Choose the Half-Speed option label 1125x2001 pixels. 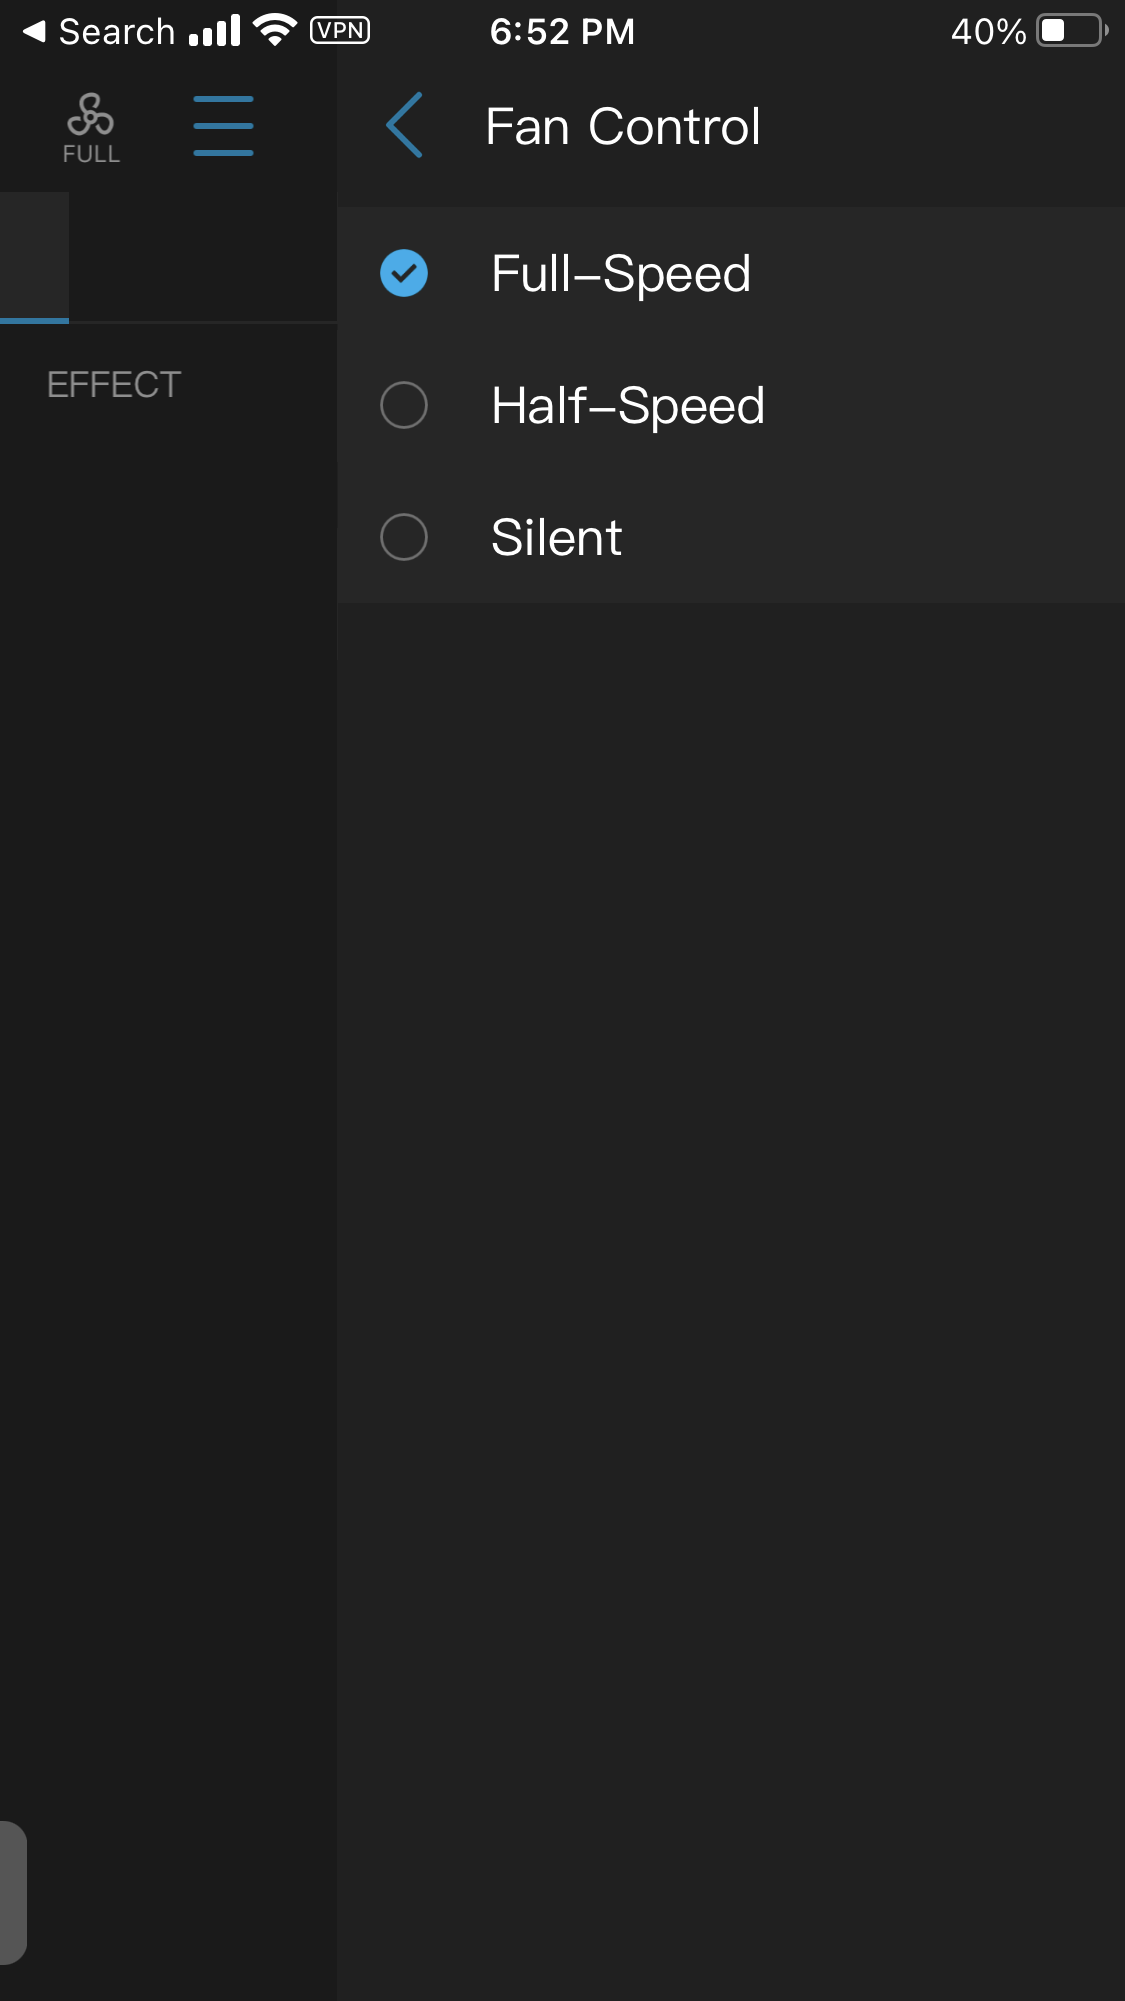[x=628, y=405]
